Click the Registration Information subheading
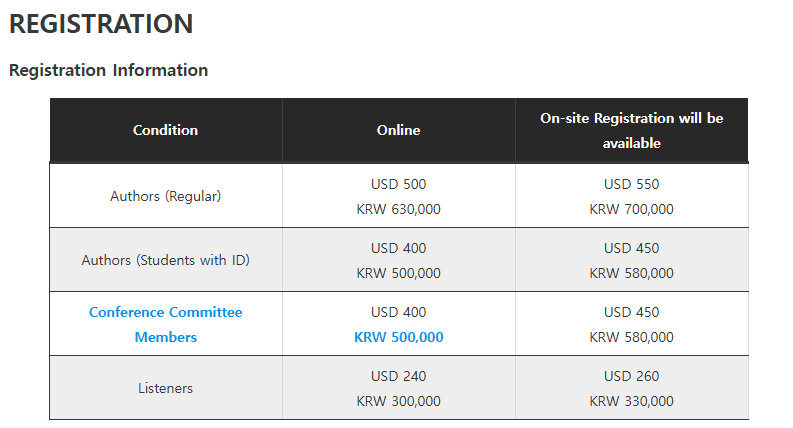793x428 pixels. [109, 70]
